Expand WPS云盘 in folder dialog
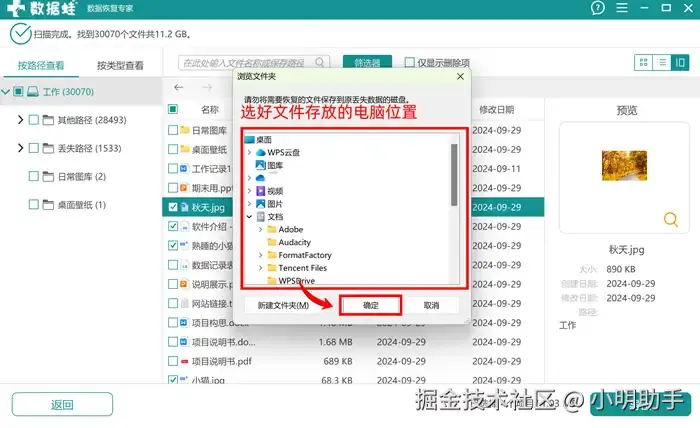 coord(249,153)
